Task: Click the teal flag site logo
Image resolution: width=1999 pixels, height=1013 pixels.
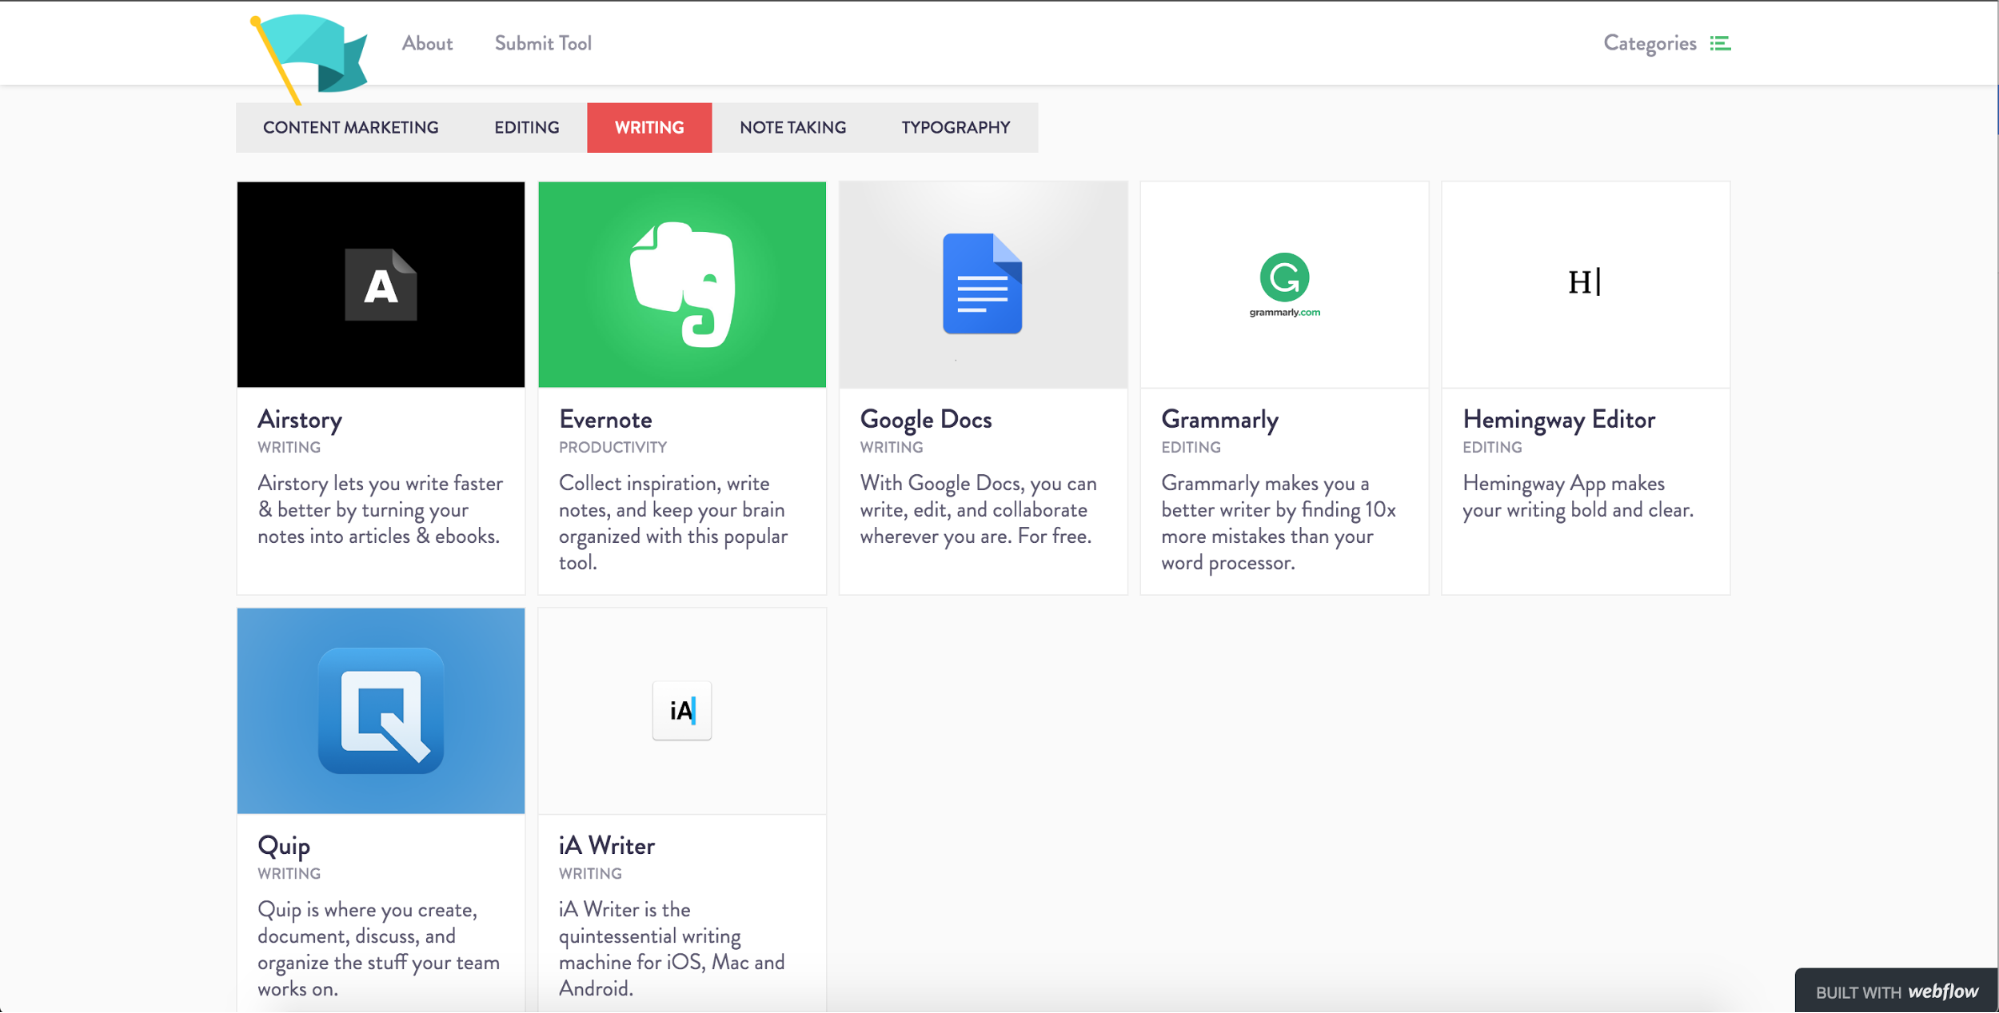Action: [309, 59]
